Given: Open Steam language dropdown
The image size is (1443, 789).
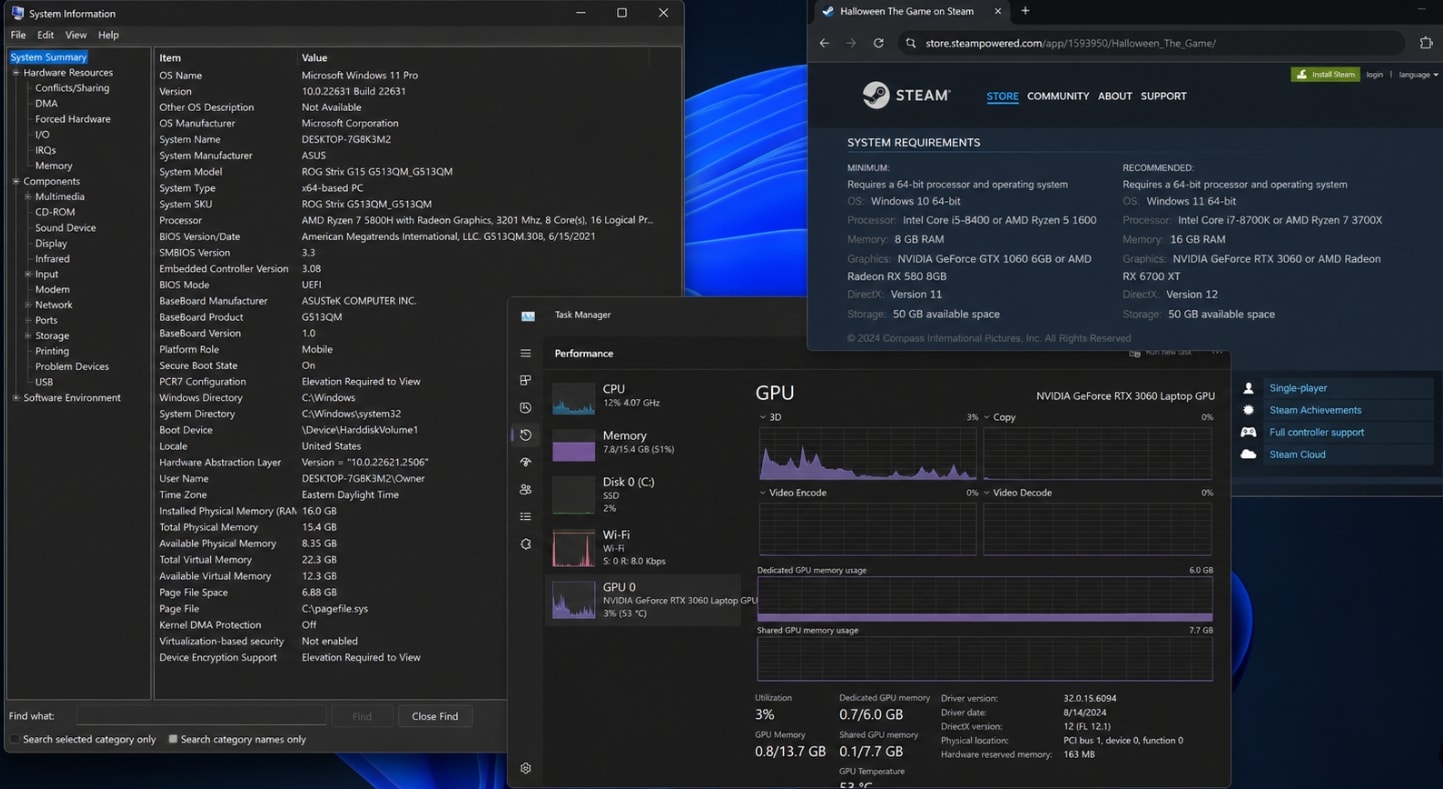Looking at the screenshot, I should (x=1418, y=74).
